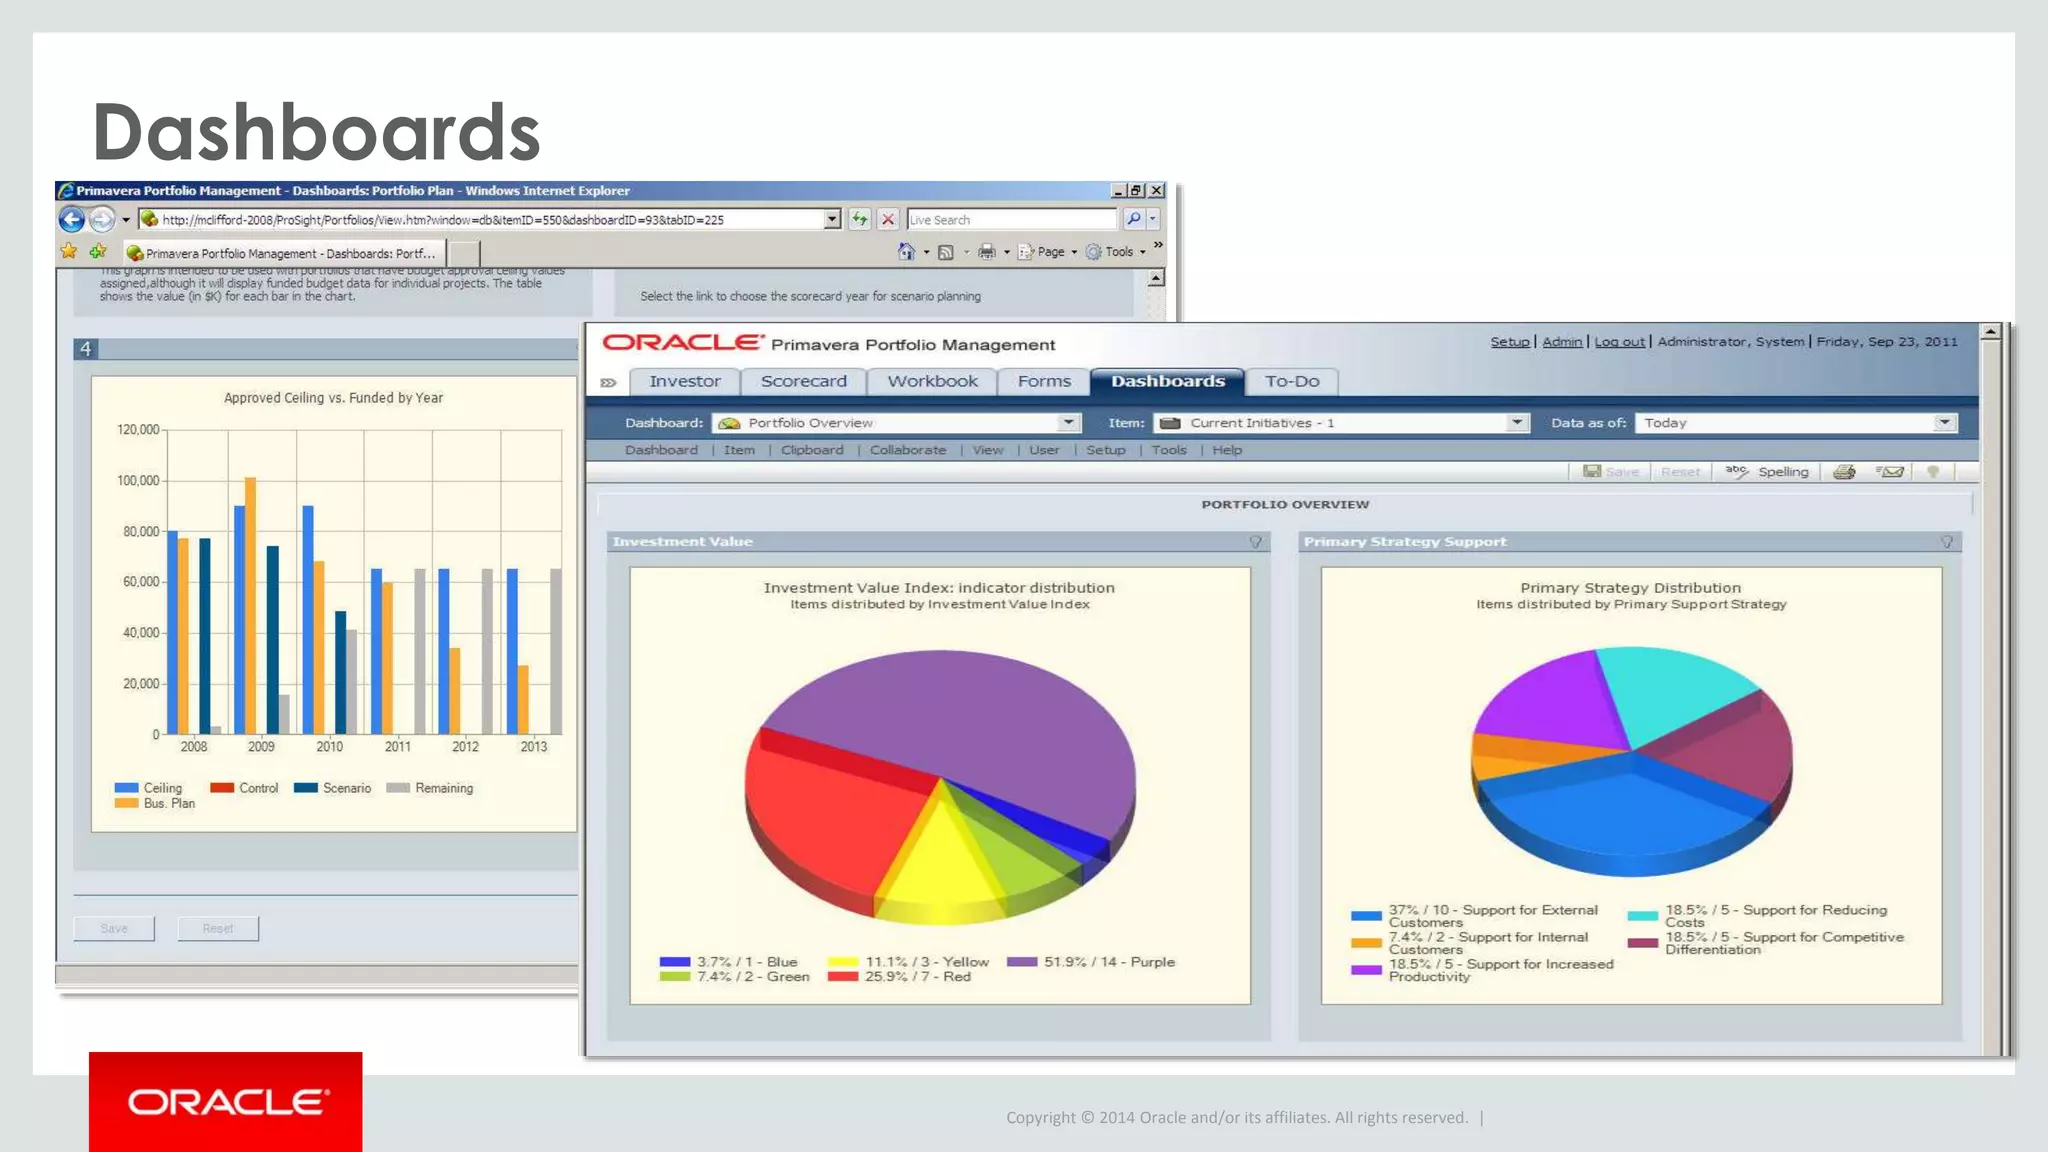The height and width of the screenshot is (1152, 2048).
Task: Open the User menu
Action: [1044, 450]
